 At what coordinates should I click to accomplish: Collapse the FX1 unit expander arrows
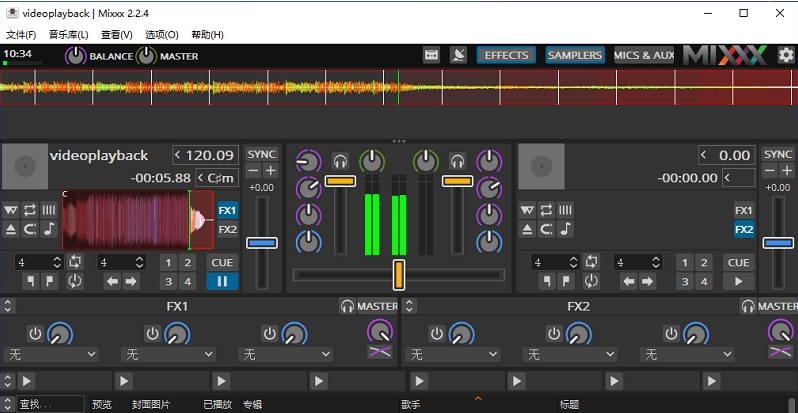pos(8,305)
